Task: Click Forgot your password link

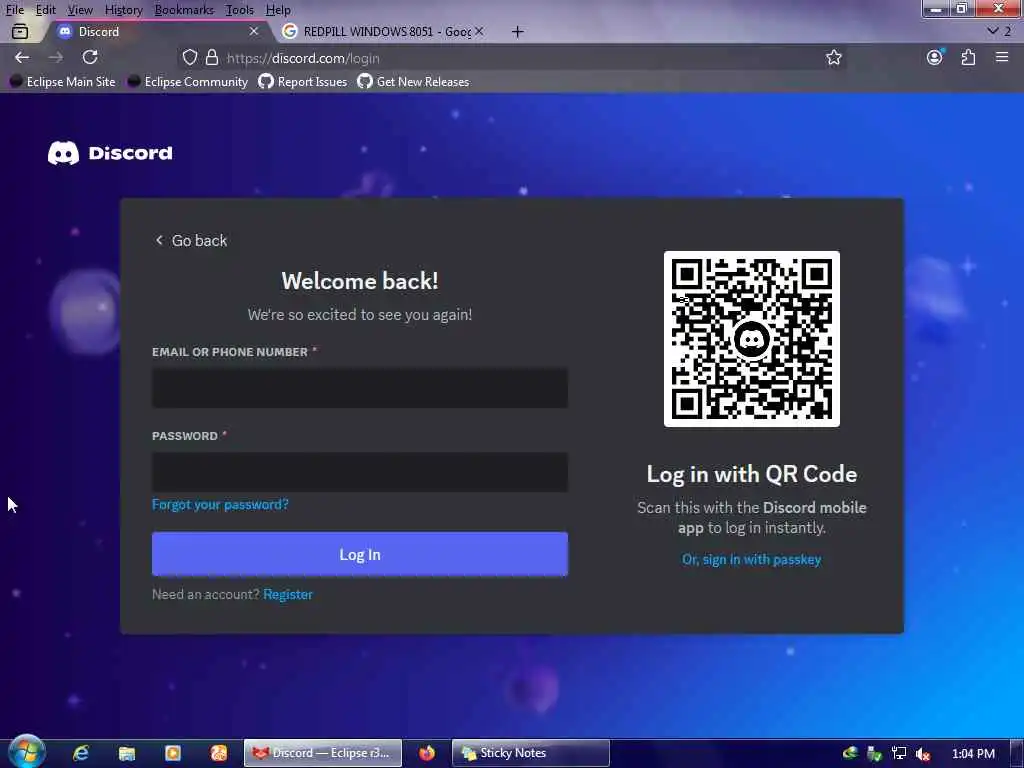Action: point(220,504)
